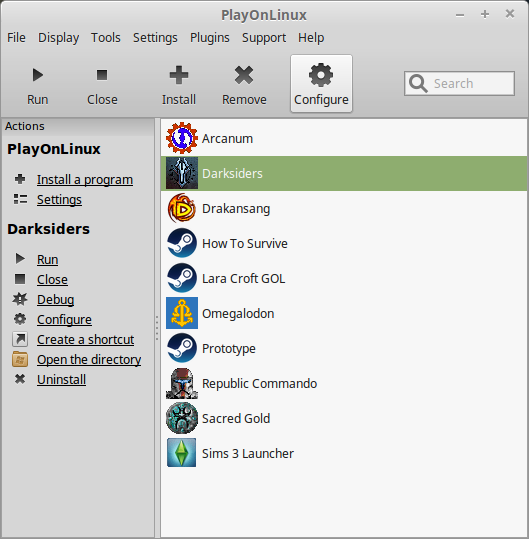Select the Drakansang flame icon

click(182, 208)
